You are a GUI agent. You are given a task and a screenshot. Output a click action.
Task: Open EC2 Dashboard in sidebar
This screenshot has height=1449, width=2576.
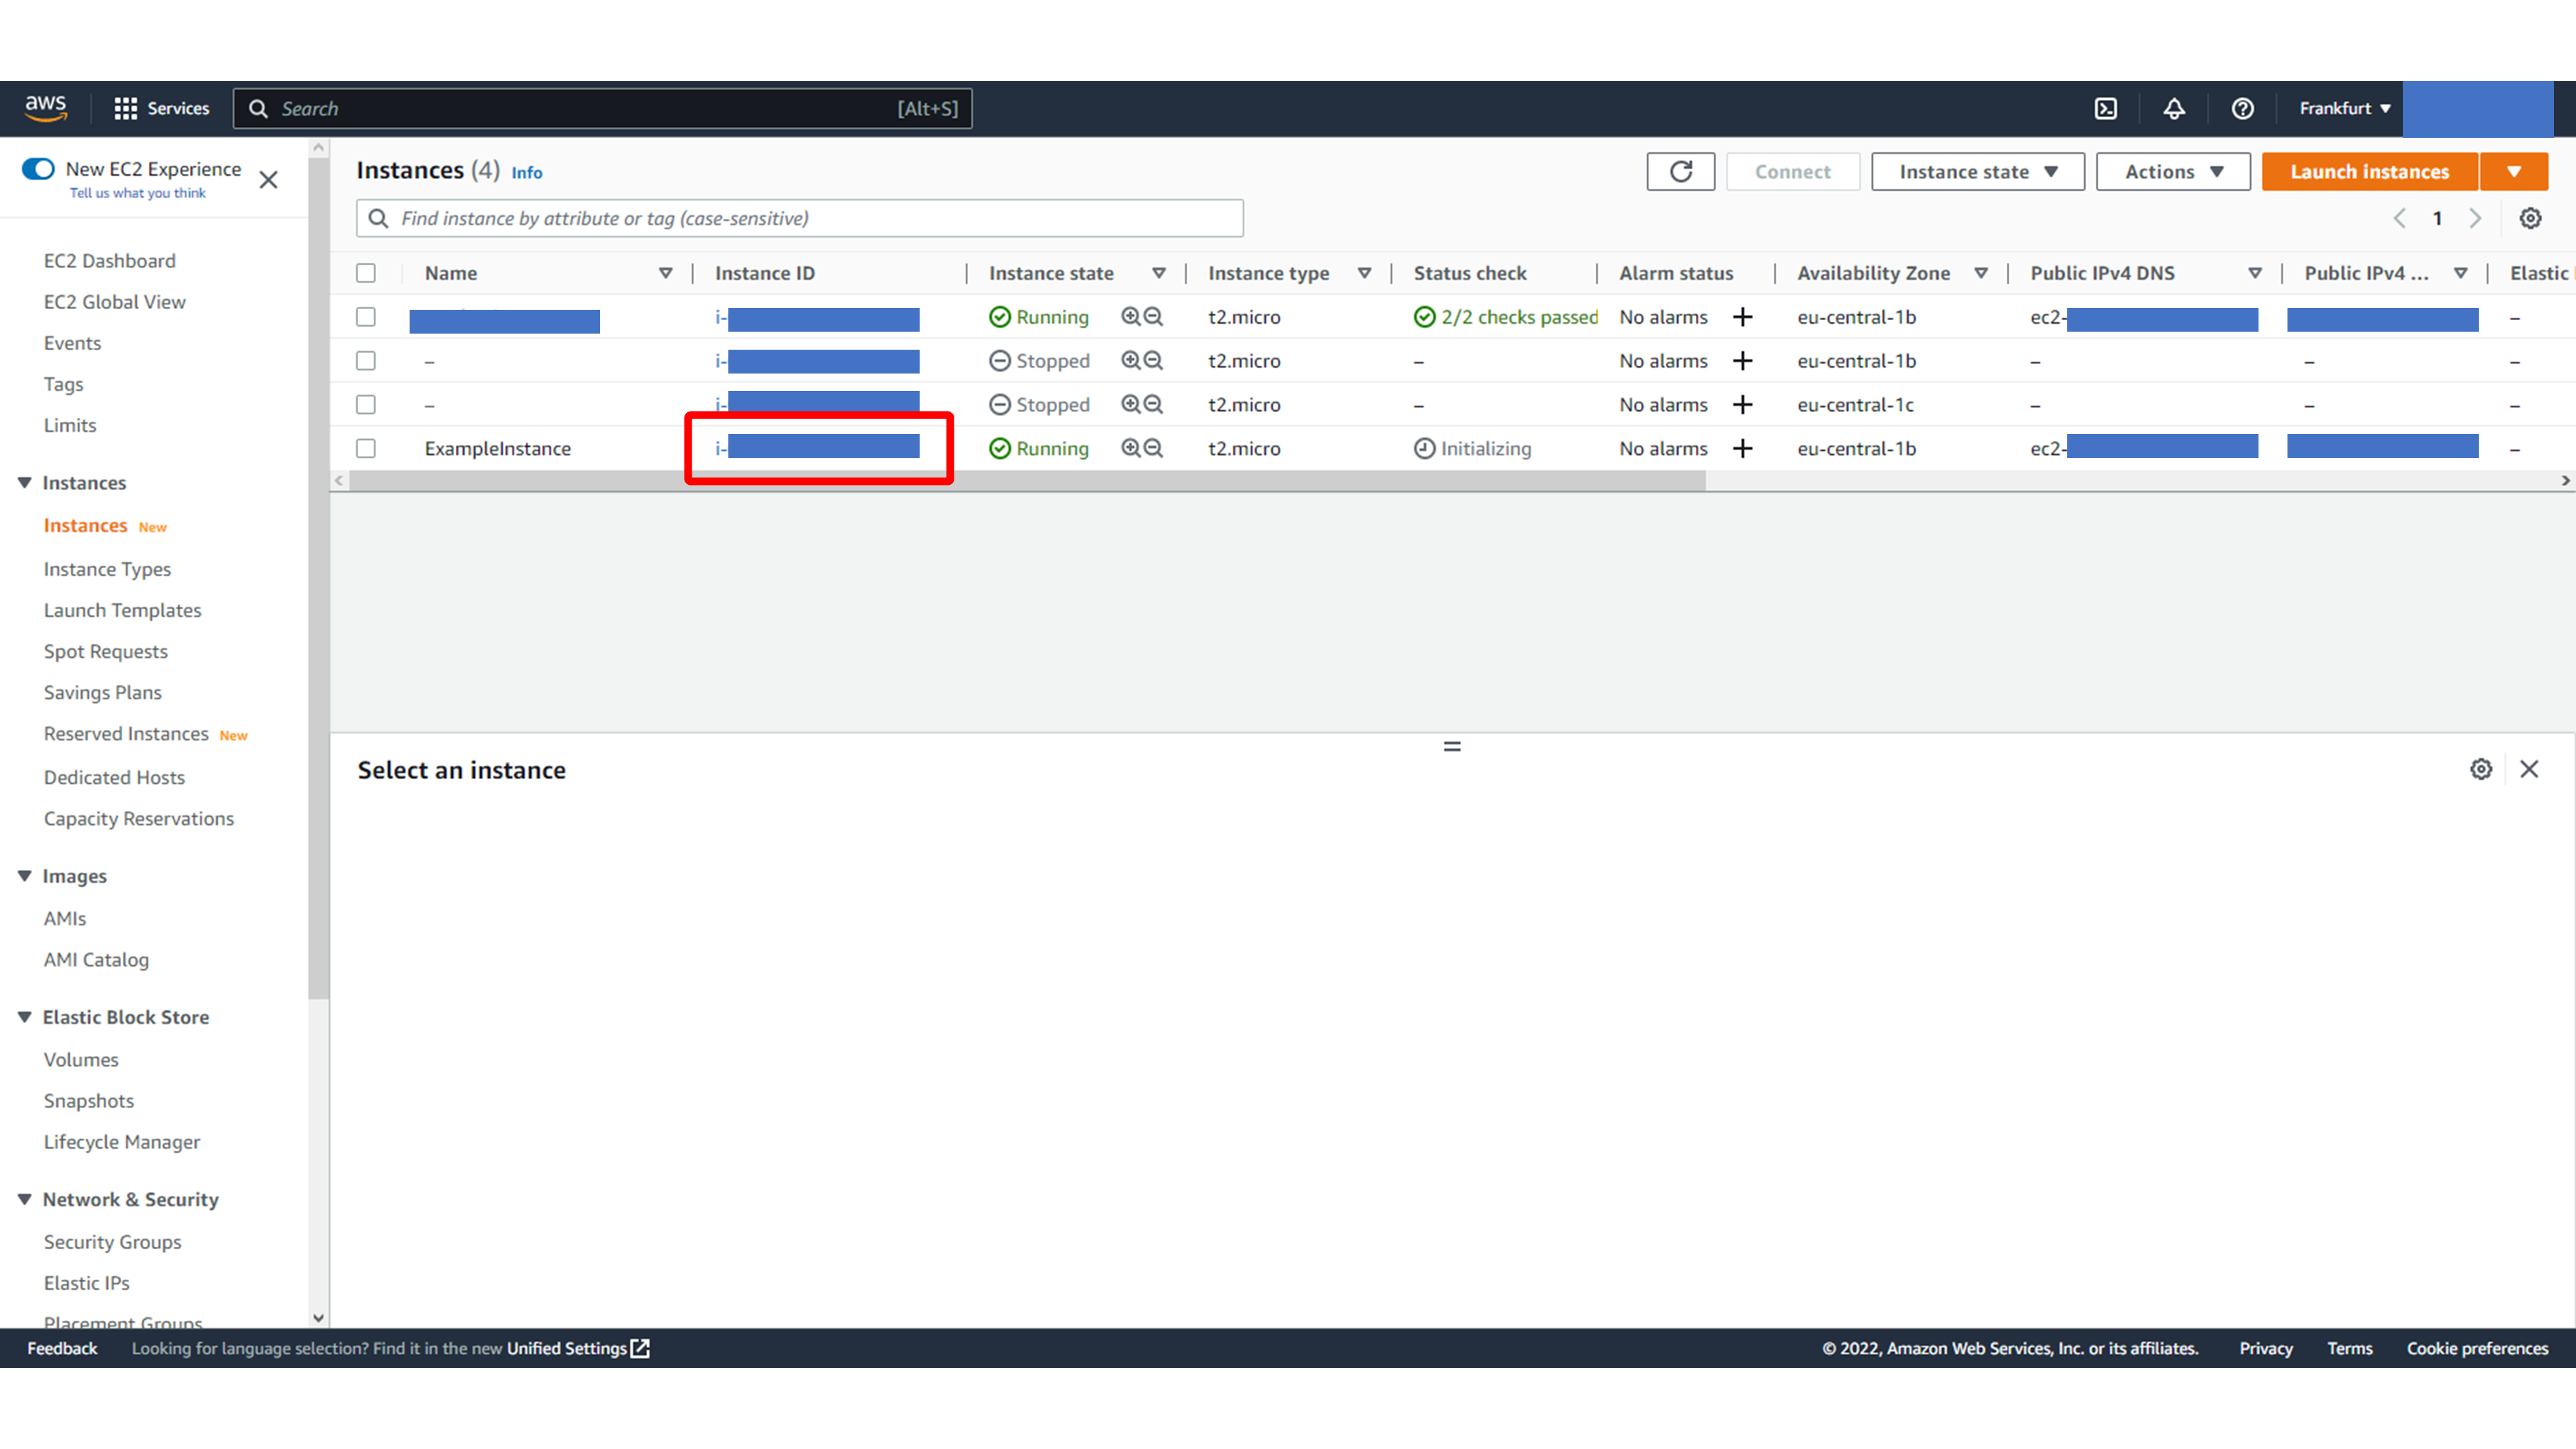pos(109,261)
